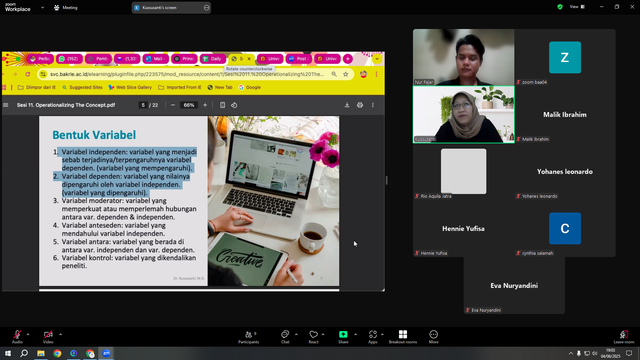Select the Rio Aquila Jatra participant tile

click(x=464, y=171)
